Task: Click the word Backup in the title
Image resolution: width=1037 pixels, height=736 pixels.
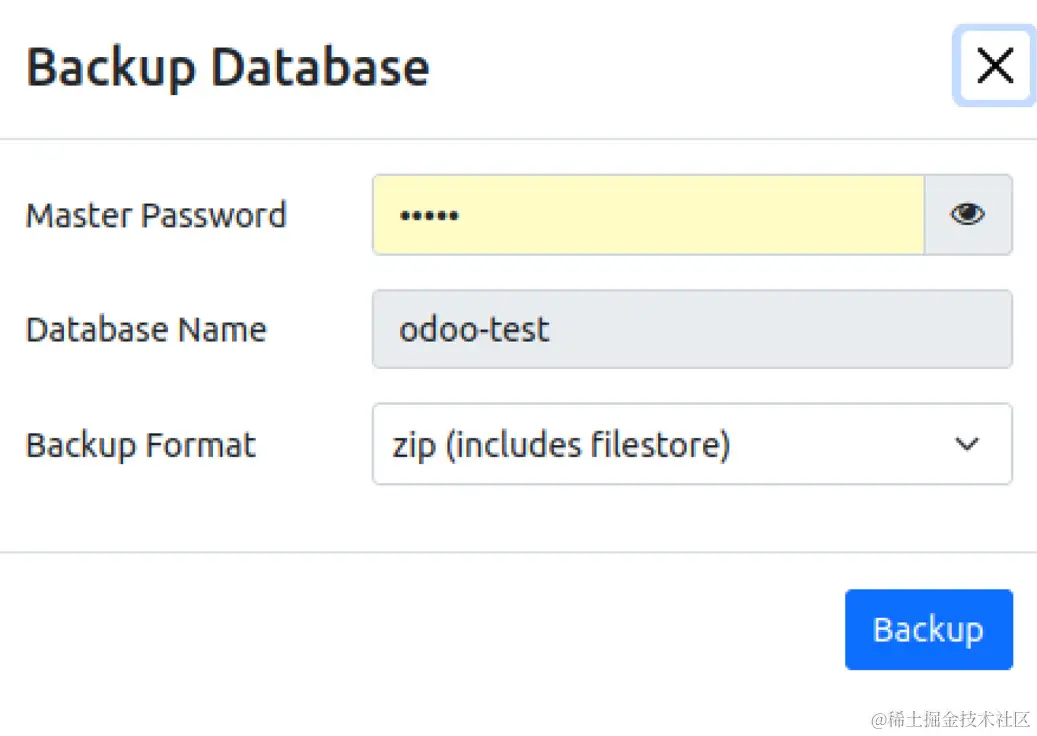Action: [111, 67]
